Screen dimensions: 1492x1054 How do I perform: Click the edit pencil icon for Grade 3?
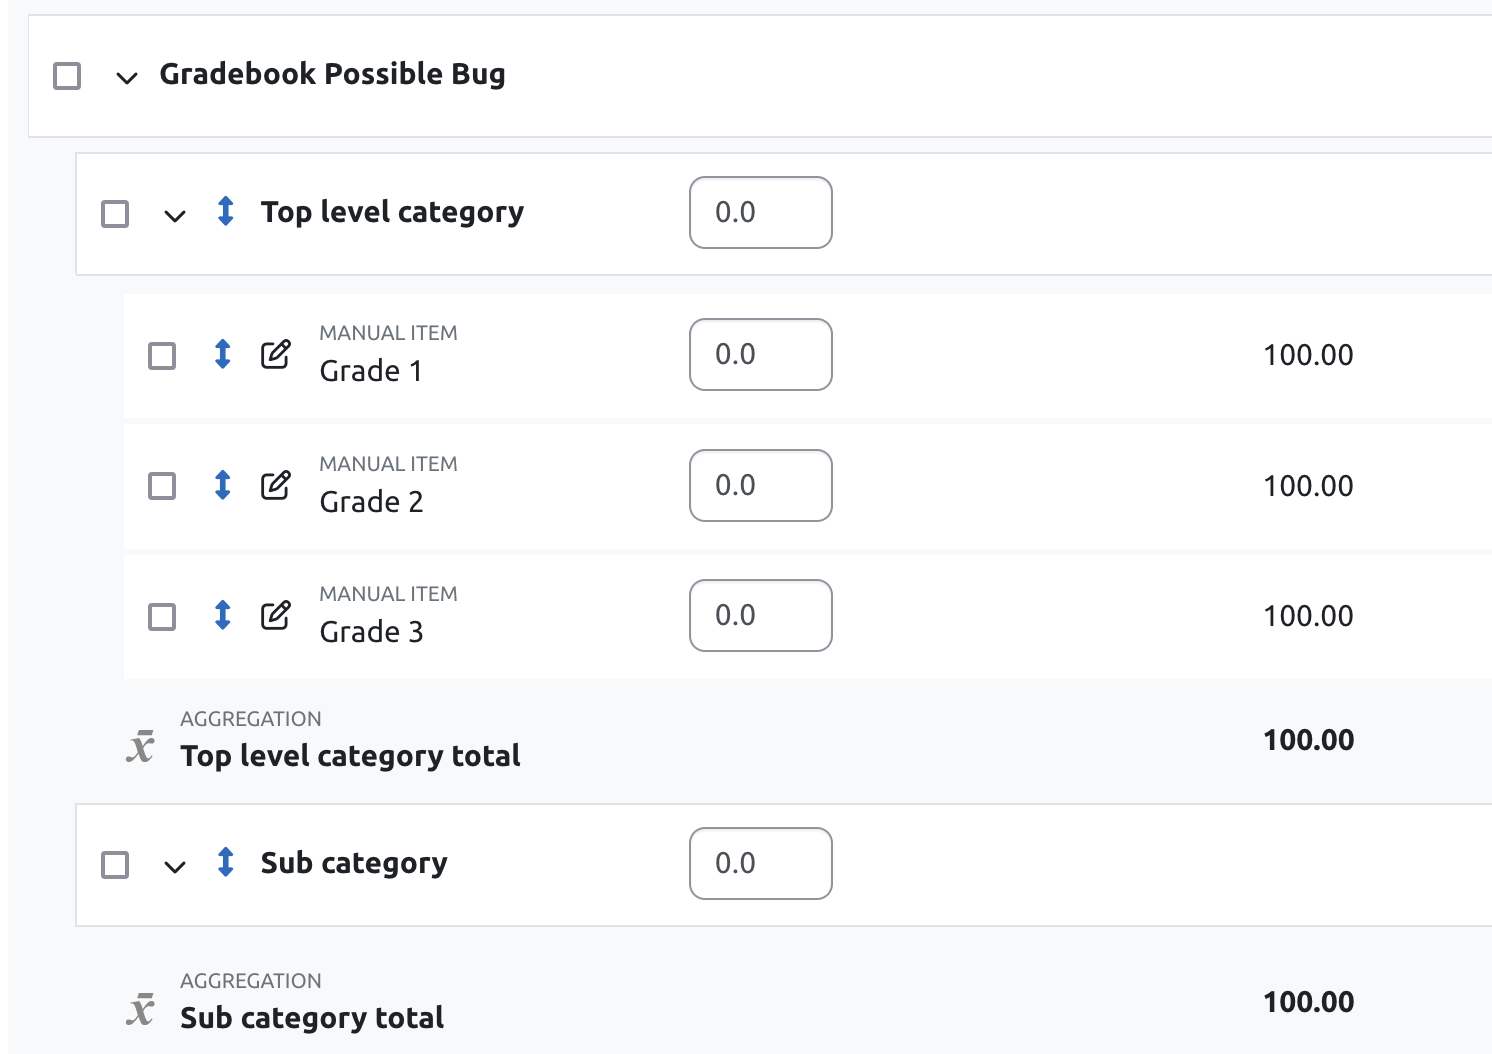point(276,615)
